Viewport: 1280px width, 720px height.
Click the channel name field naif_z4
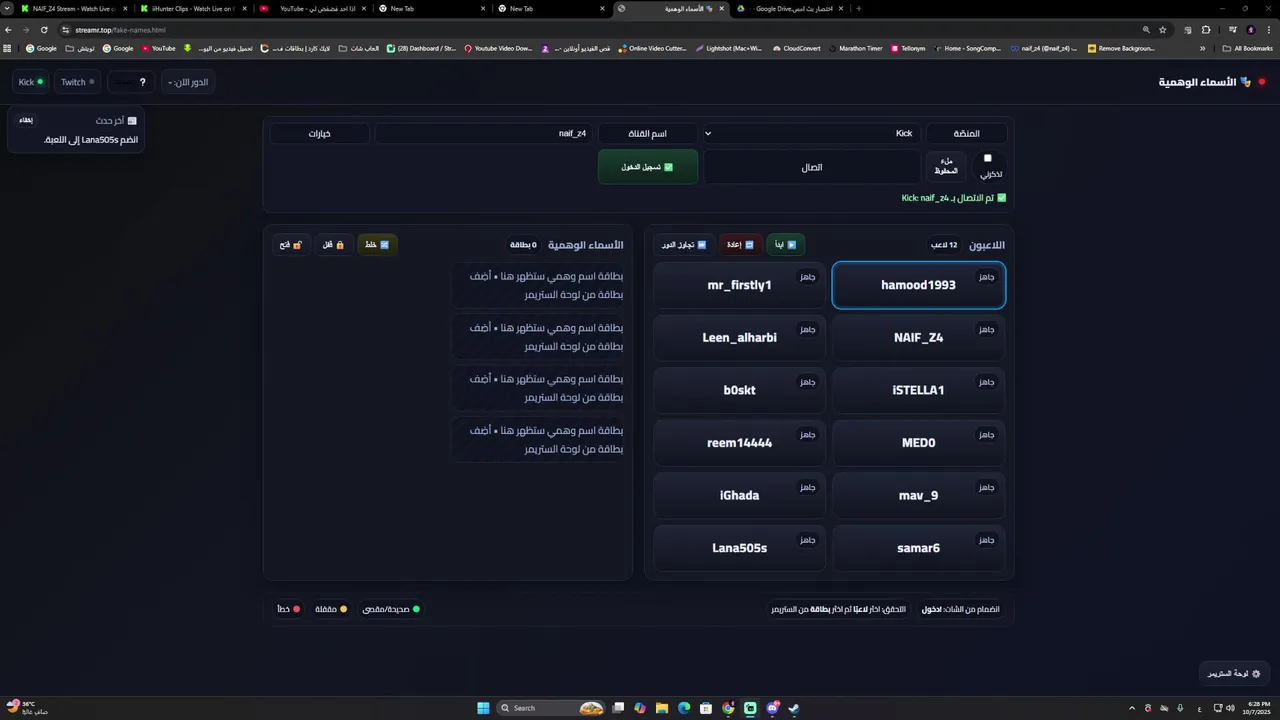pyautogui.click(x=483, y=133)
